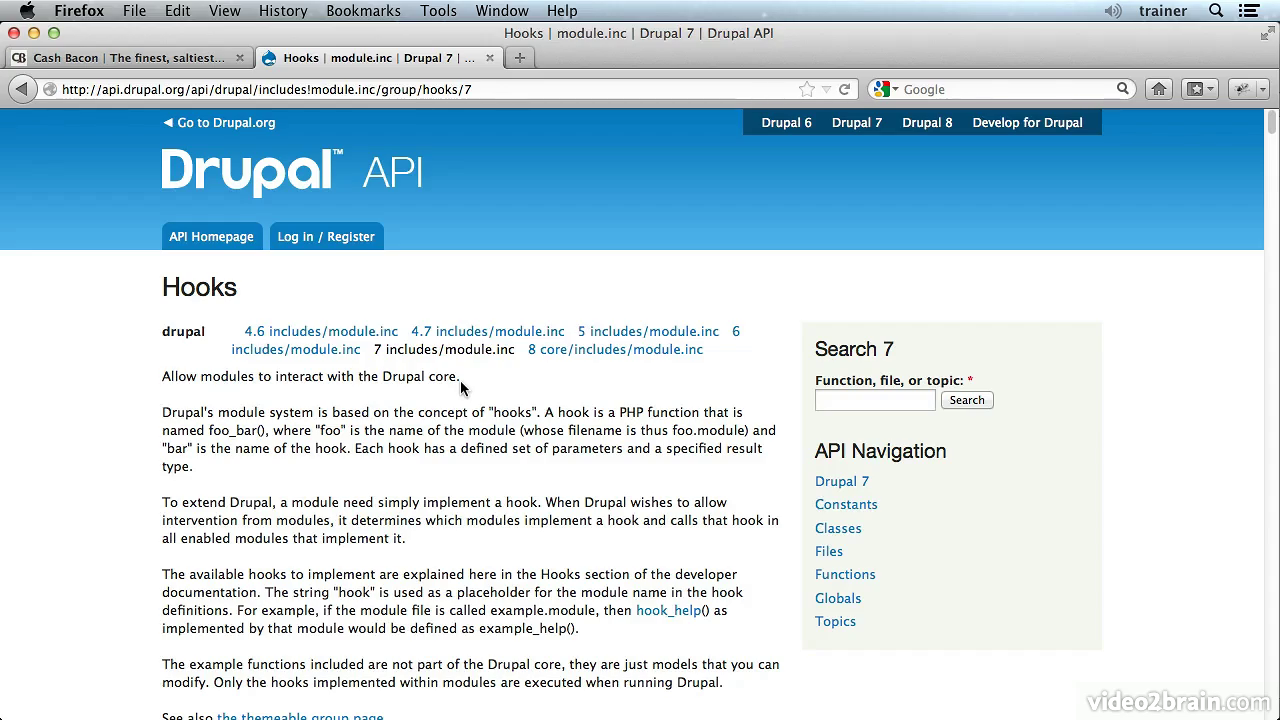Open the View menu
The width and height of the screenshot is (1280, 720).
[225, 11]
